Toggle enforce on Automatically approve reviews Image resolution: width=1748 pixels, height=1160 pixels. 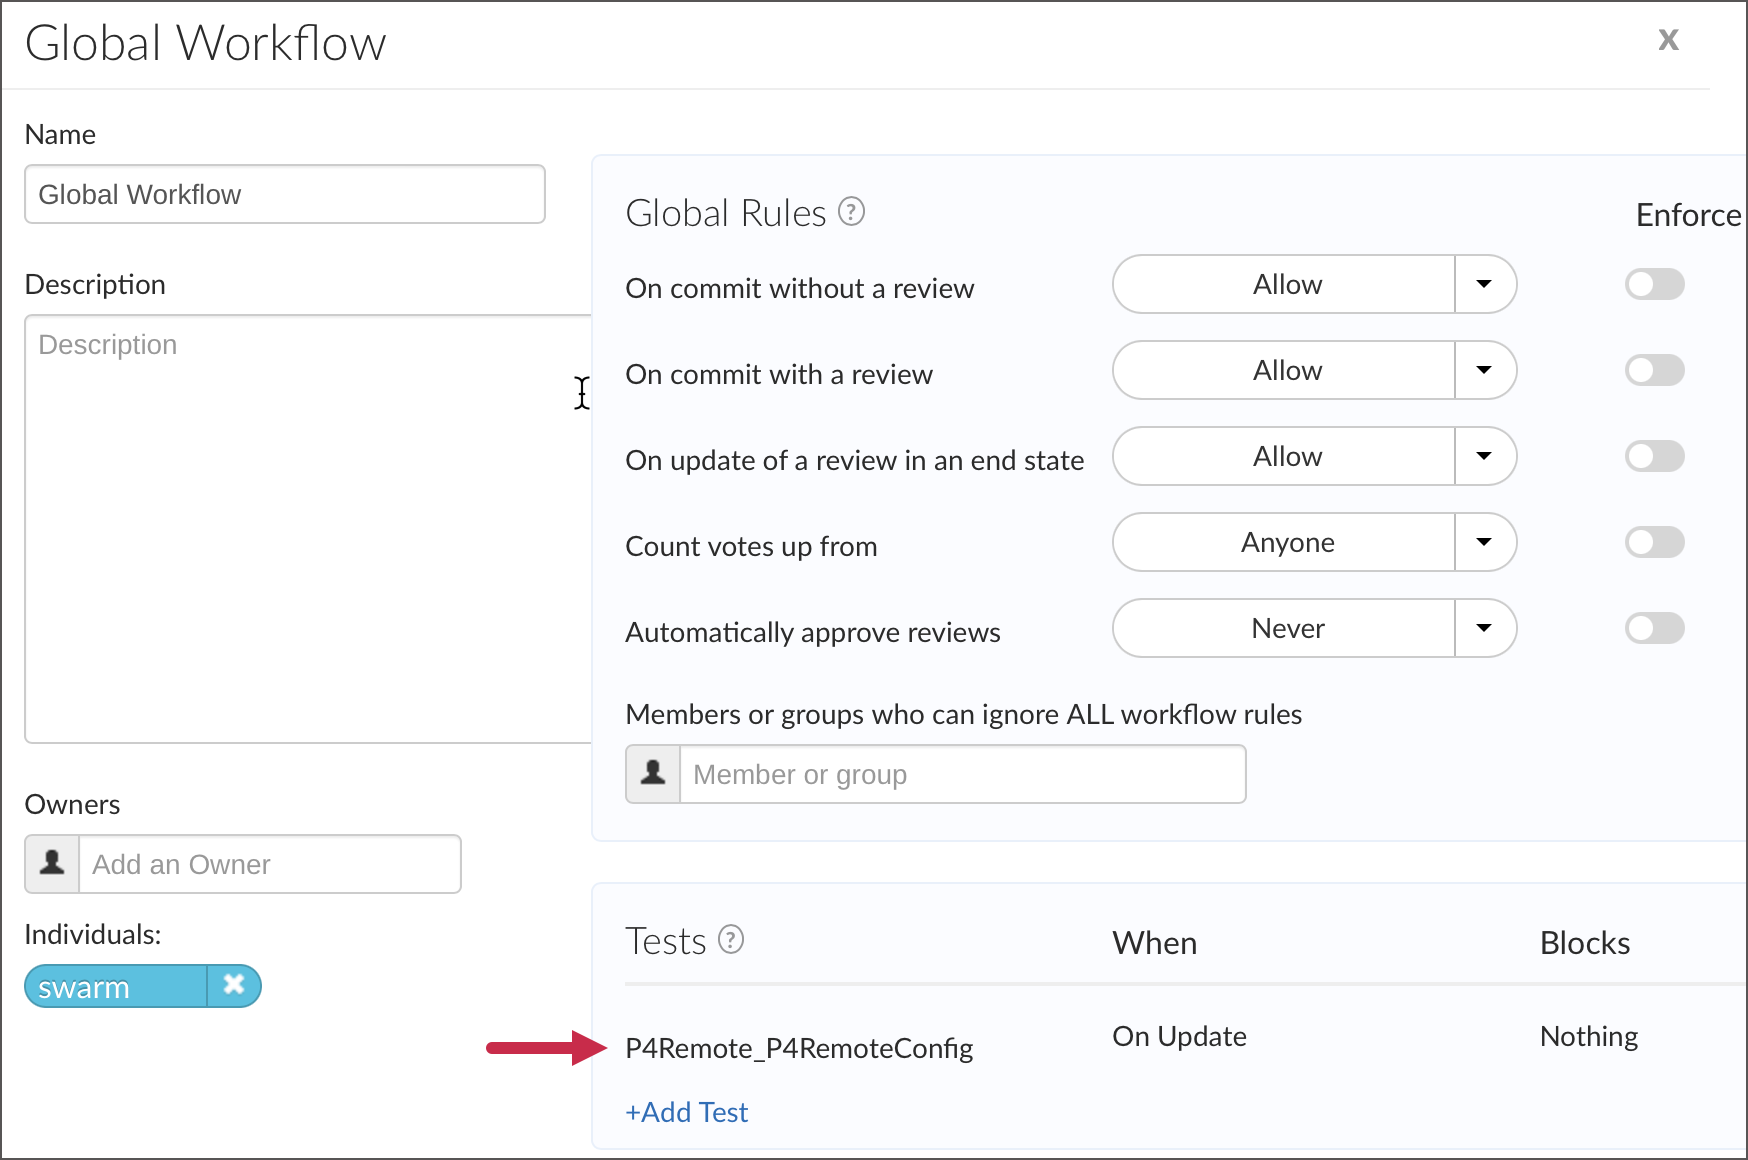point(1653,628)
